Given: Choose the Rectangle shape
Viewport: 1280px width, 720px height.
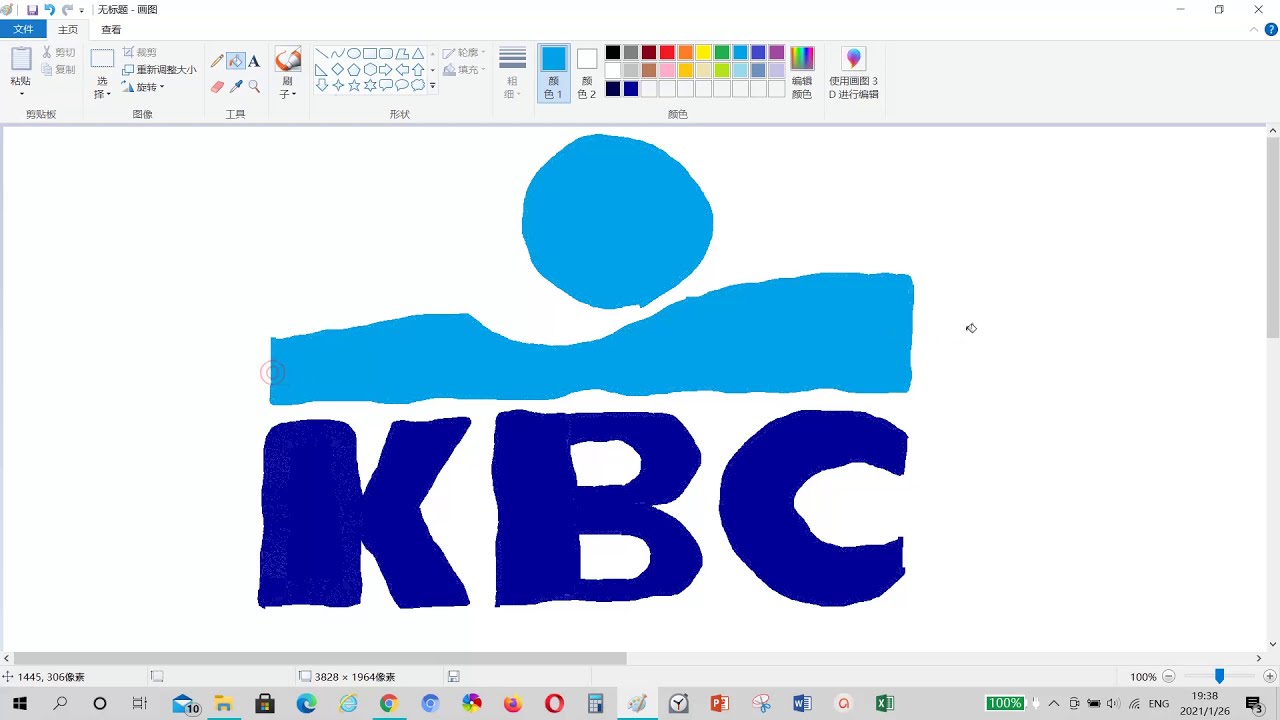Looking at the screenshot, I should tap(370, 54).
